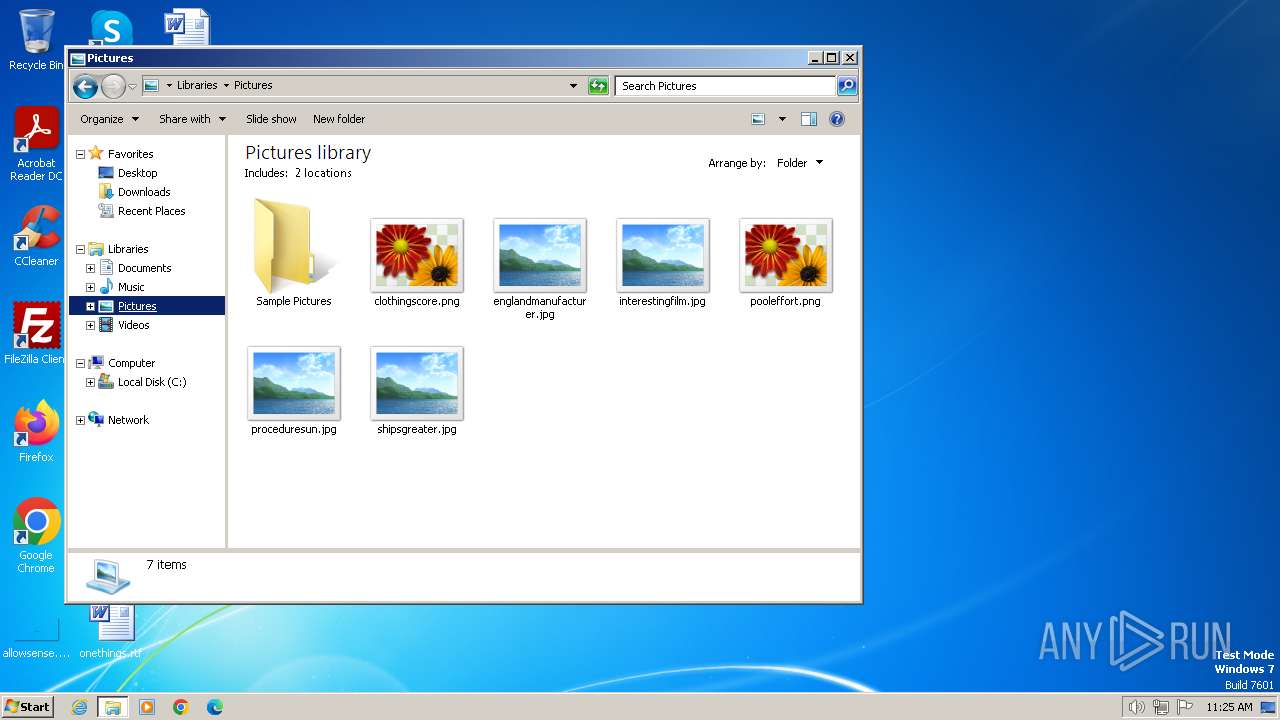Open Windows Media Player from taskbar
This screenshot has width=1280, height=720.
pyautogui.click(x=147, y=707)
